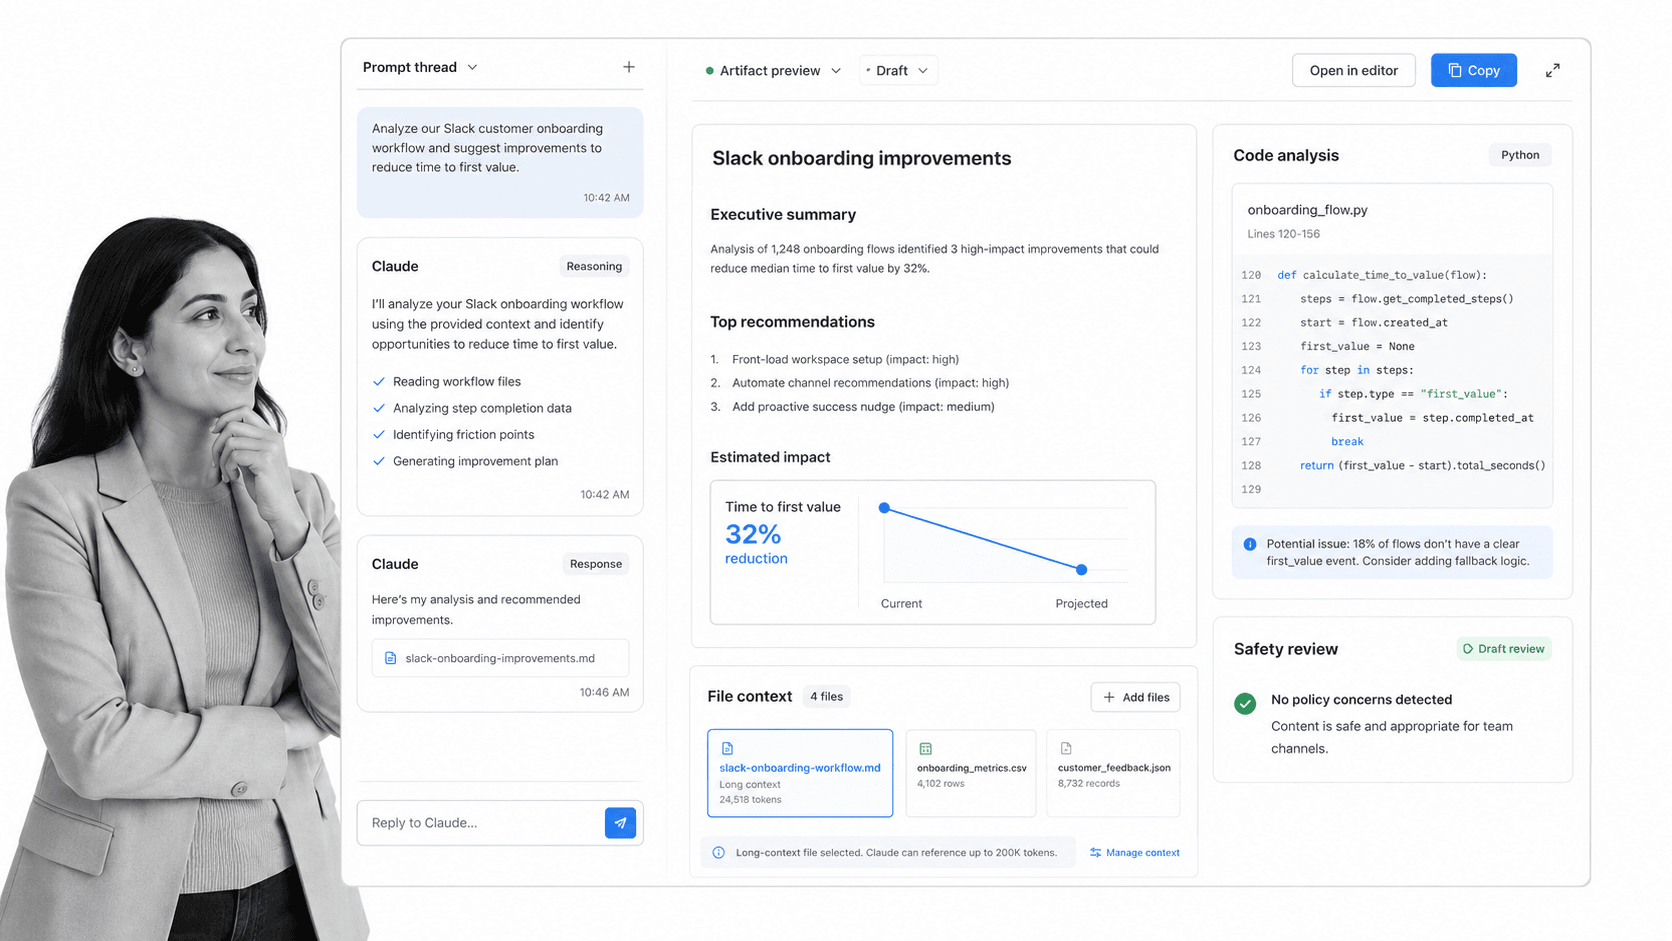
Task: Click the Executive summary heading
Action: [x=783, y=215]
